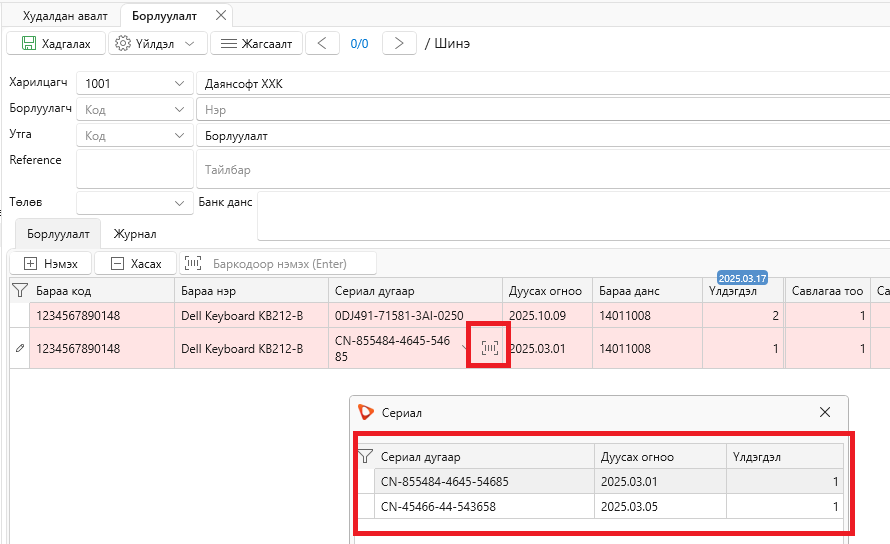Screen dimensions: 890x544
Task: Close the Борлуулалт tab
Action: [221, 15]
